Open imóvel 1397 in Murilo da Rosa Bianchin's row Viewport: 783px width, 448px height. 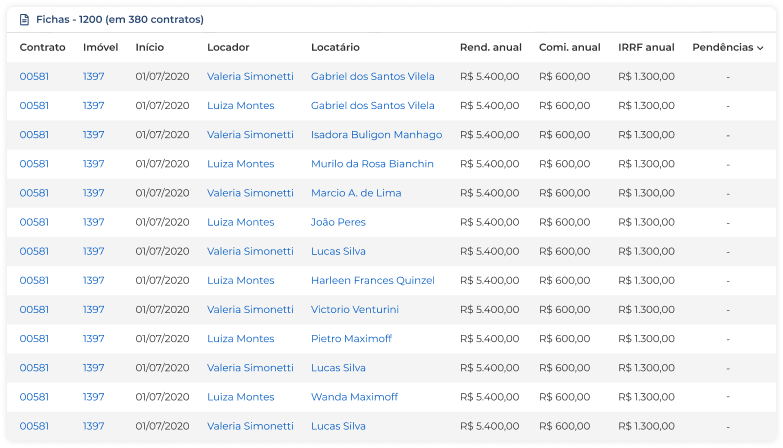coord(93,164)
